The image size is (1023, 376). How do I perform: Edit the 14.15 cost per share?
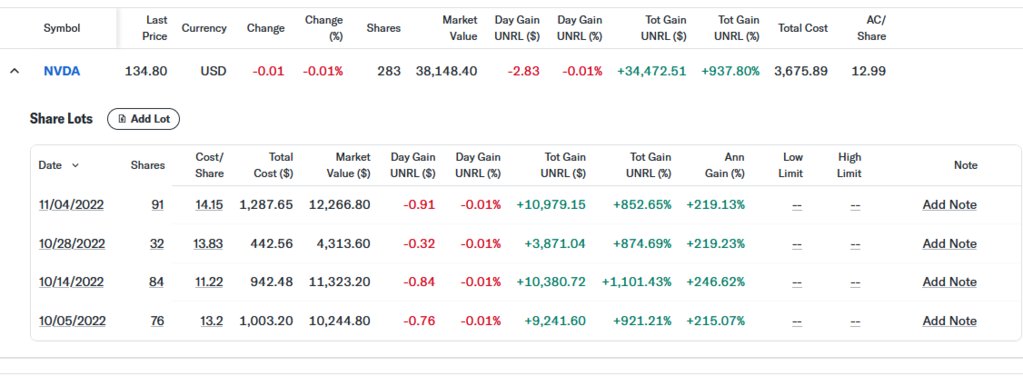[x=209, y=205]
